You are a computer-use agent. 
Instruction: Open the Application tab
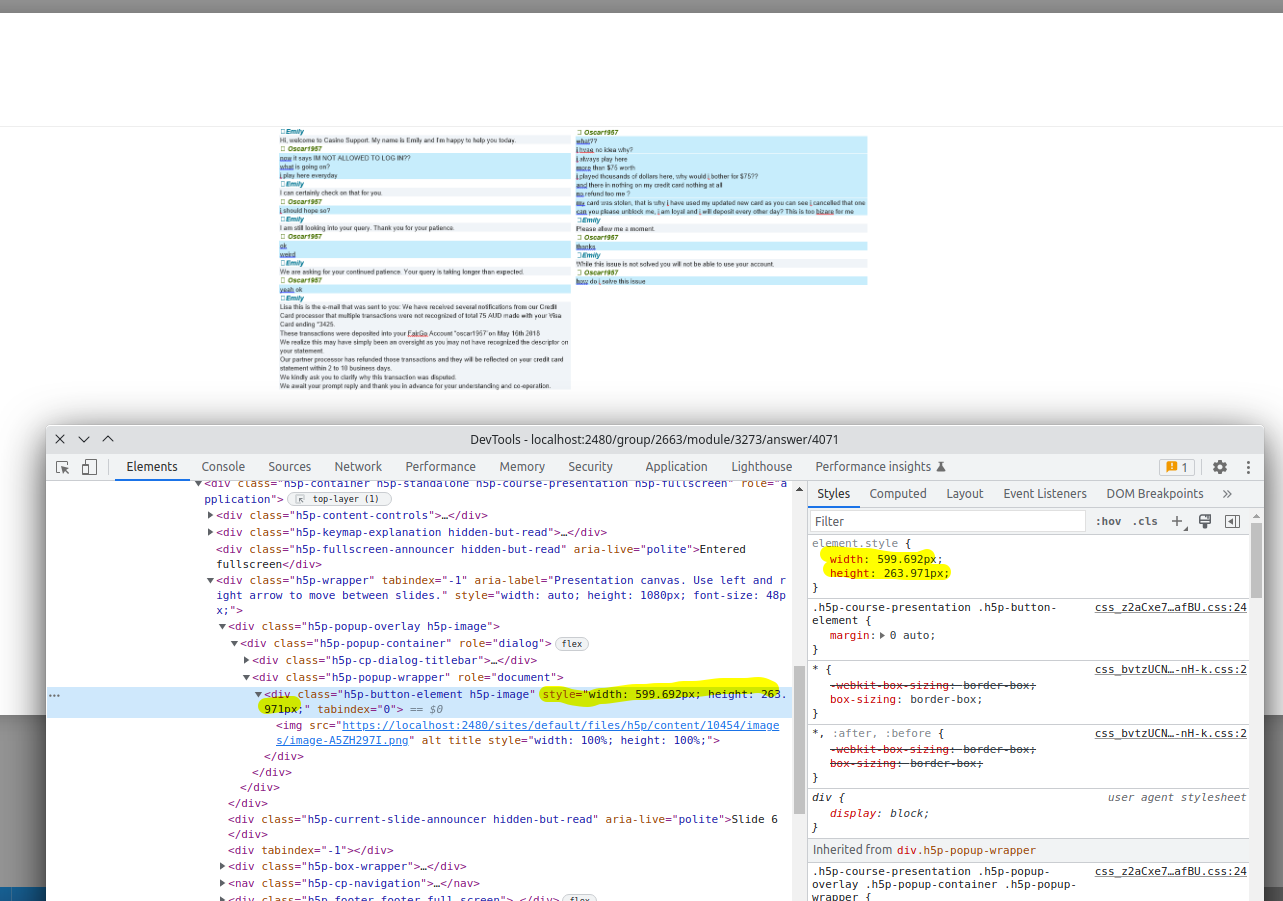pos(676,467)
